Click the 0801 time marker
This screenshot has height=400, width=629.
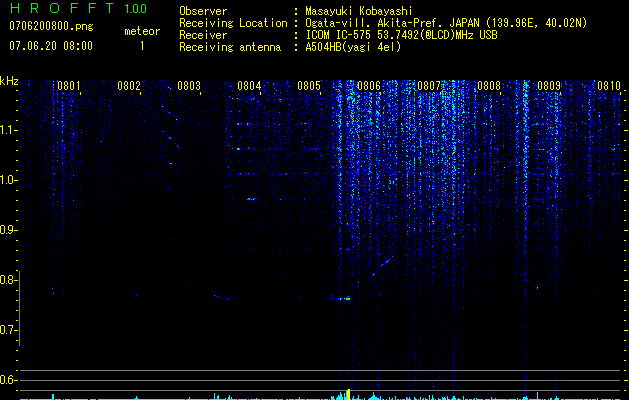(x=69, y=86)
